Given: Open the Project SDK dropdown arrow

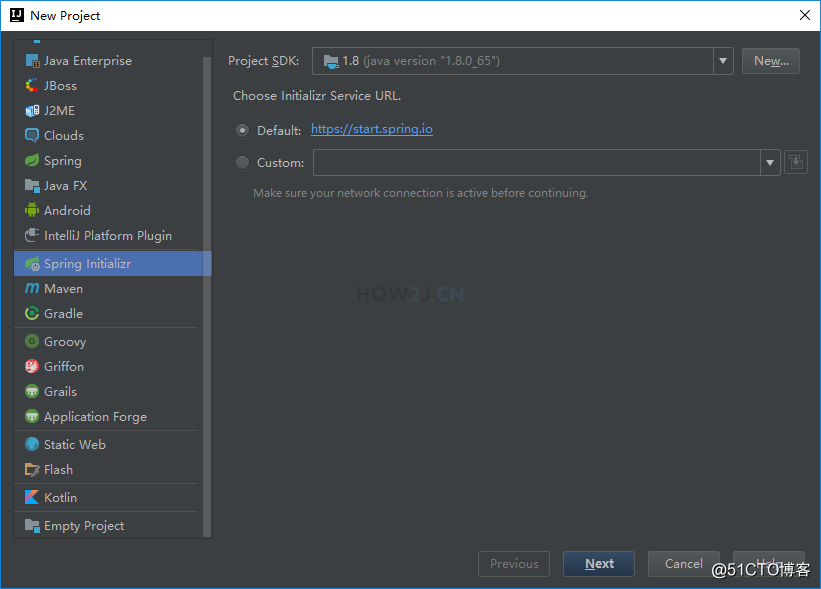Looking at the screenshot, I should point(723,61).
